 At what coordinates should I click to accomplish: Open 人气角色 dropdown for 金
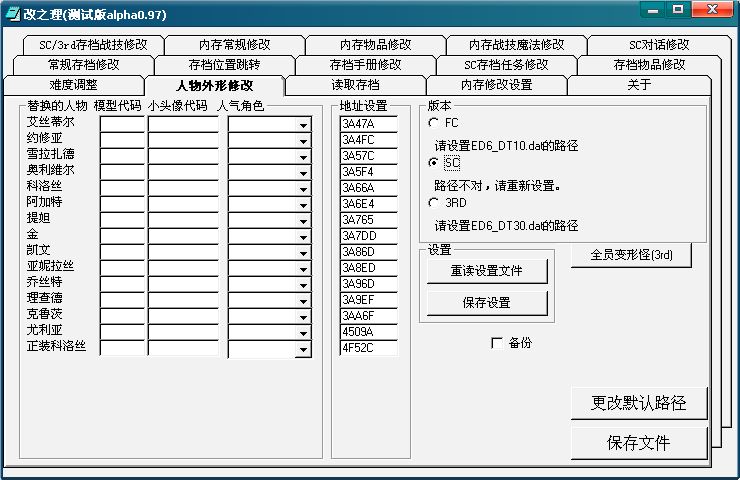(x=303, y=237)
